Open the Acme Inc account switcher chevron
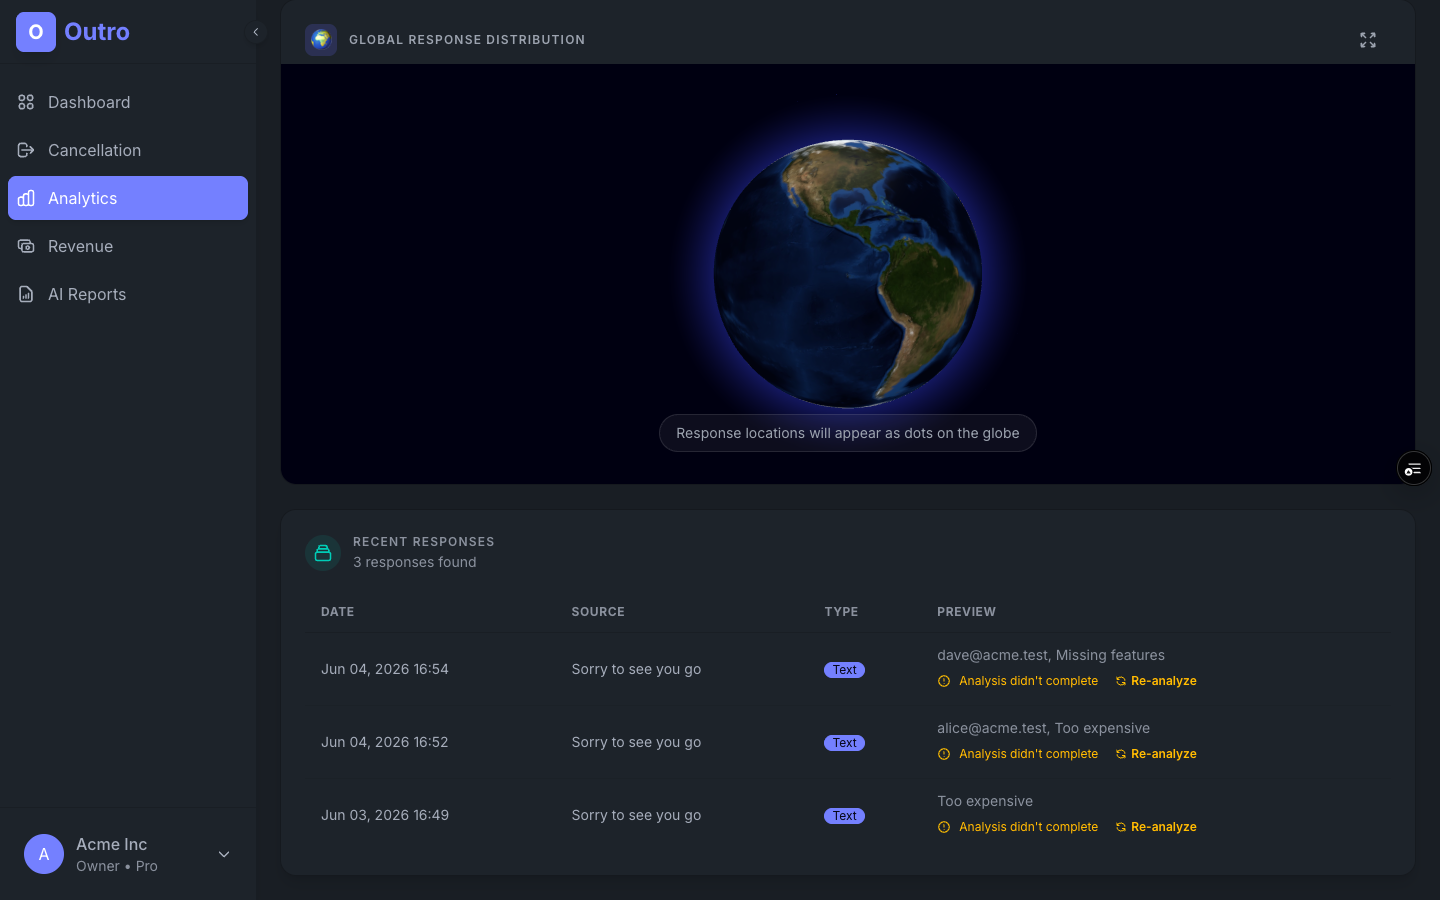The height and width of the screenshot is (900, 1440). coord(224,854)
